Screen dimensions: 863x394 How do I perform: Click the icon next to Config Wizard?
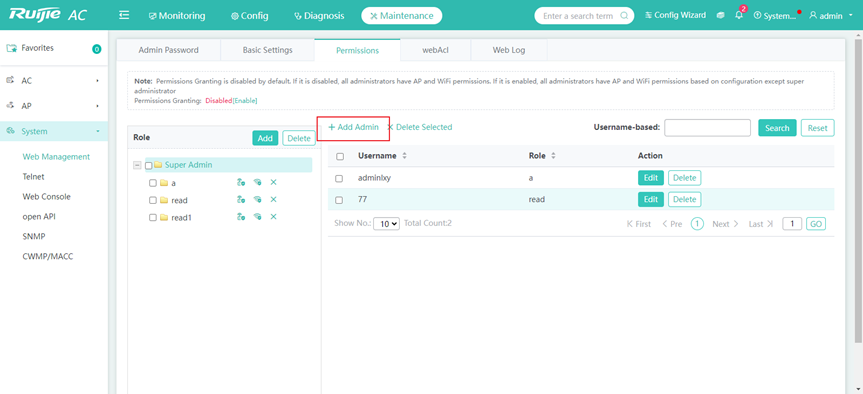[721, 15]
